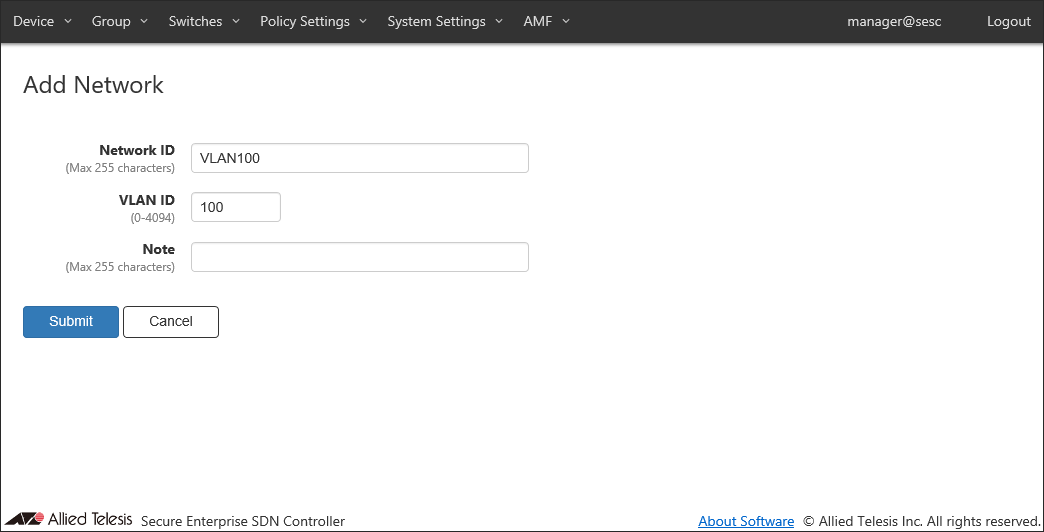Focus the Network ID field containing VLAN100
Viewport: 1044px width, 532px height.
pyautogui.click(x=359, y=158)
